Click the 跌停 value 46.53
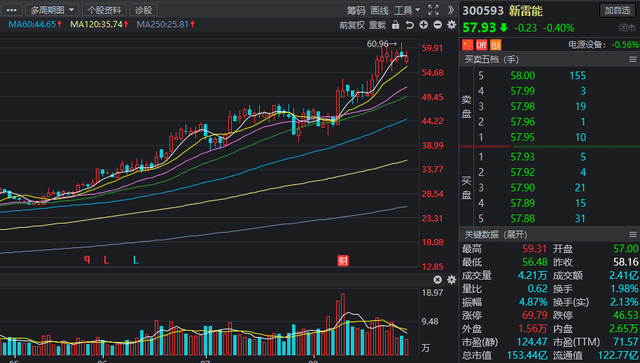 point(626,316)
